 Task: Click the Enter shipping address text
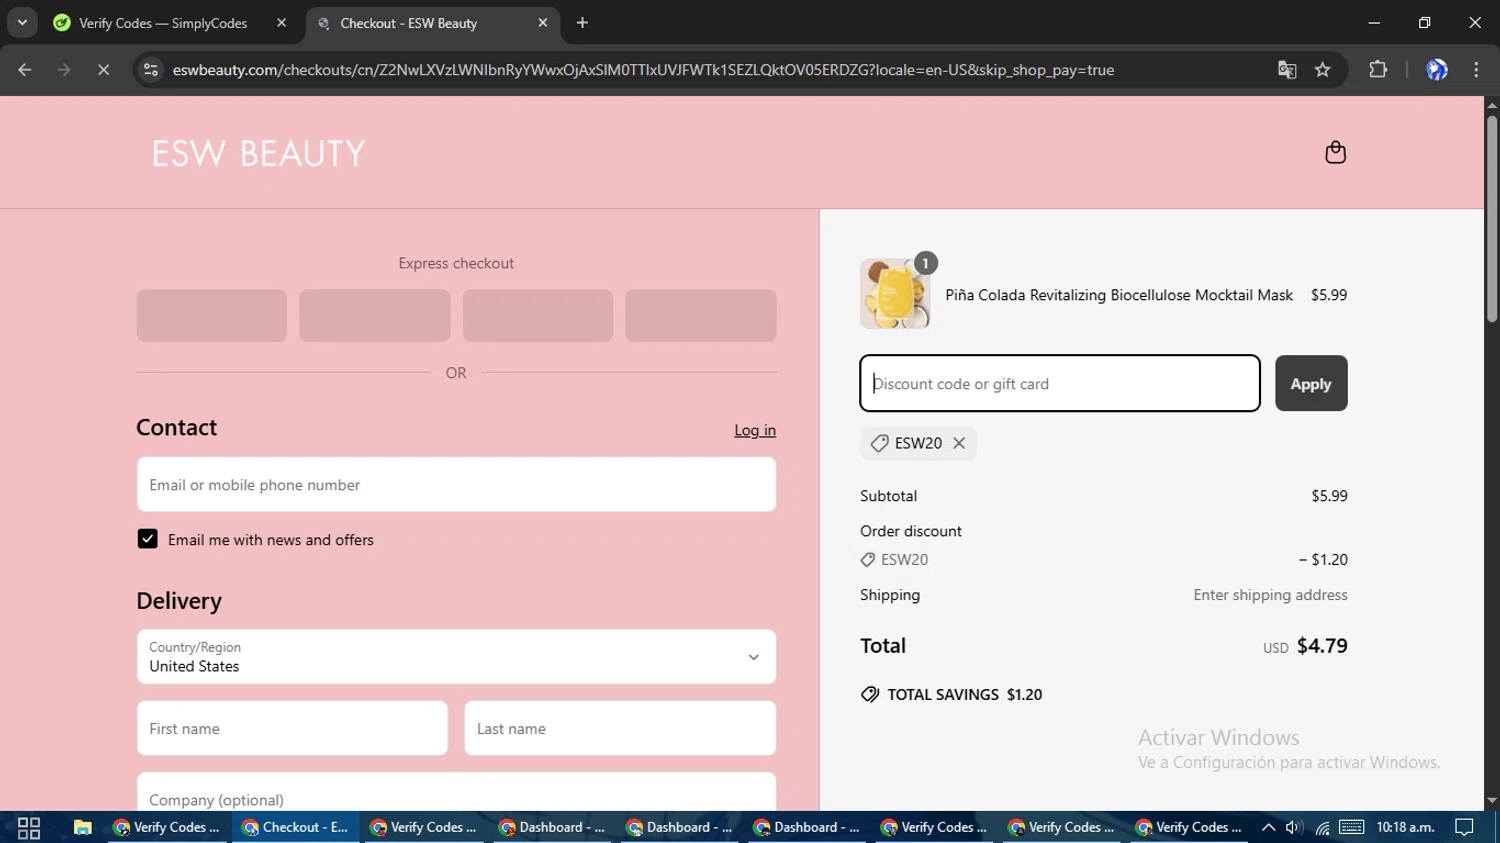pos(1270,595)
